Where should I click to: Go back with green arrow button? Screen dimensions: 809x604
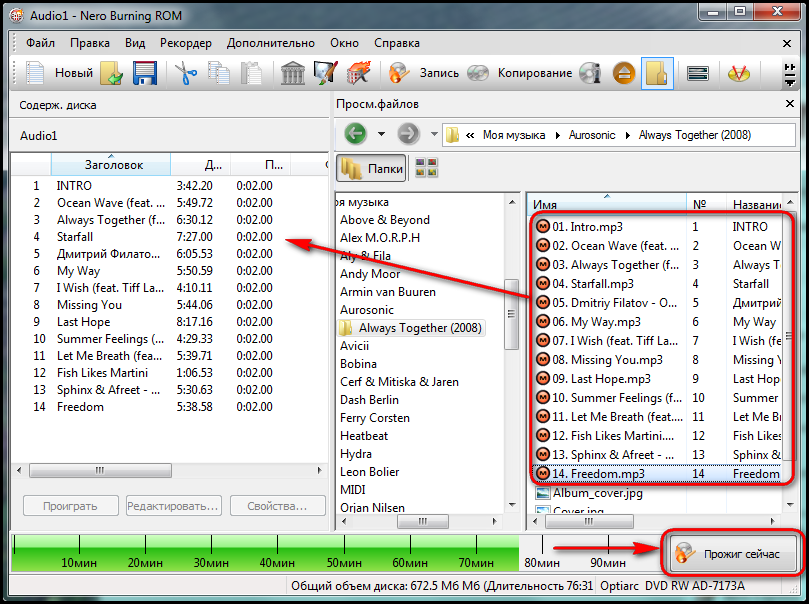(355, 134)
